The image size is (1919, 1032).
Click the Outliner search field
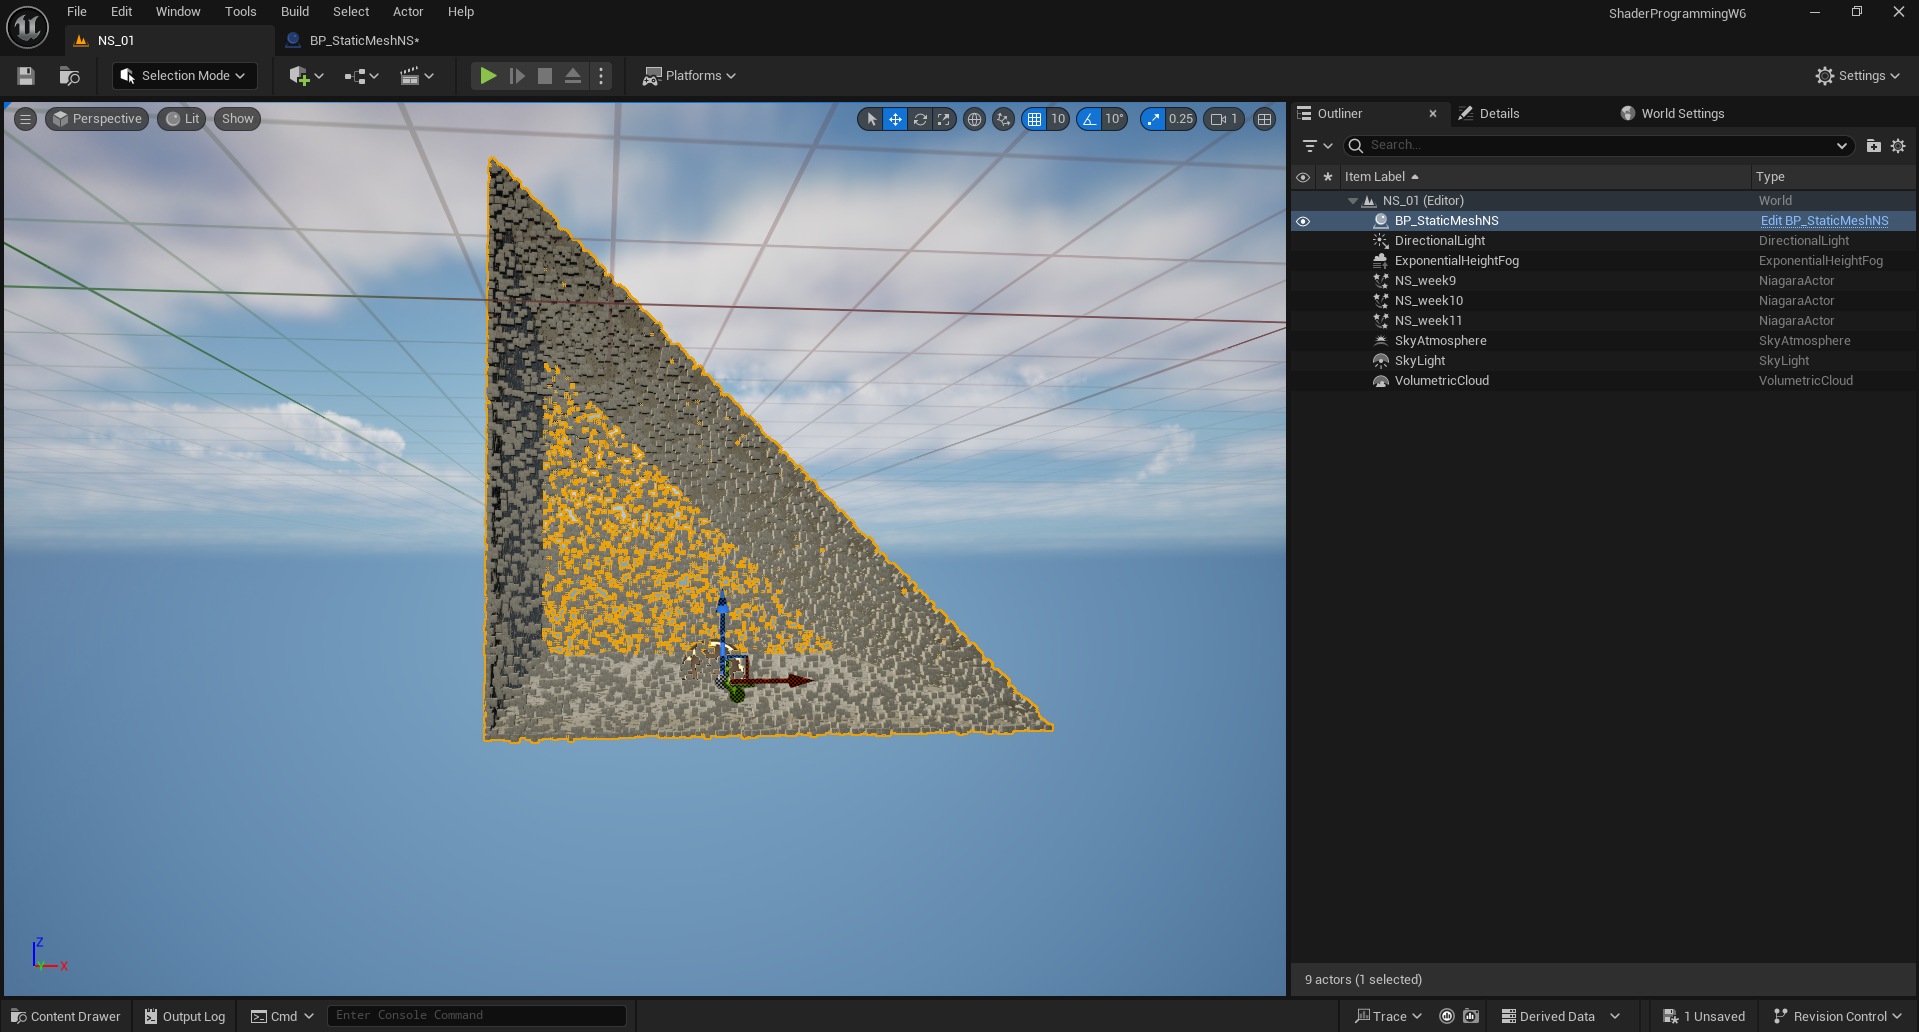tap(1597, 146)
